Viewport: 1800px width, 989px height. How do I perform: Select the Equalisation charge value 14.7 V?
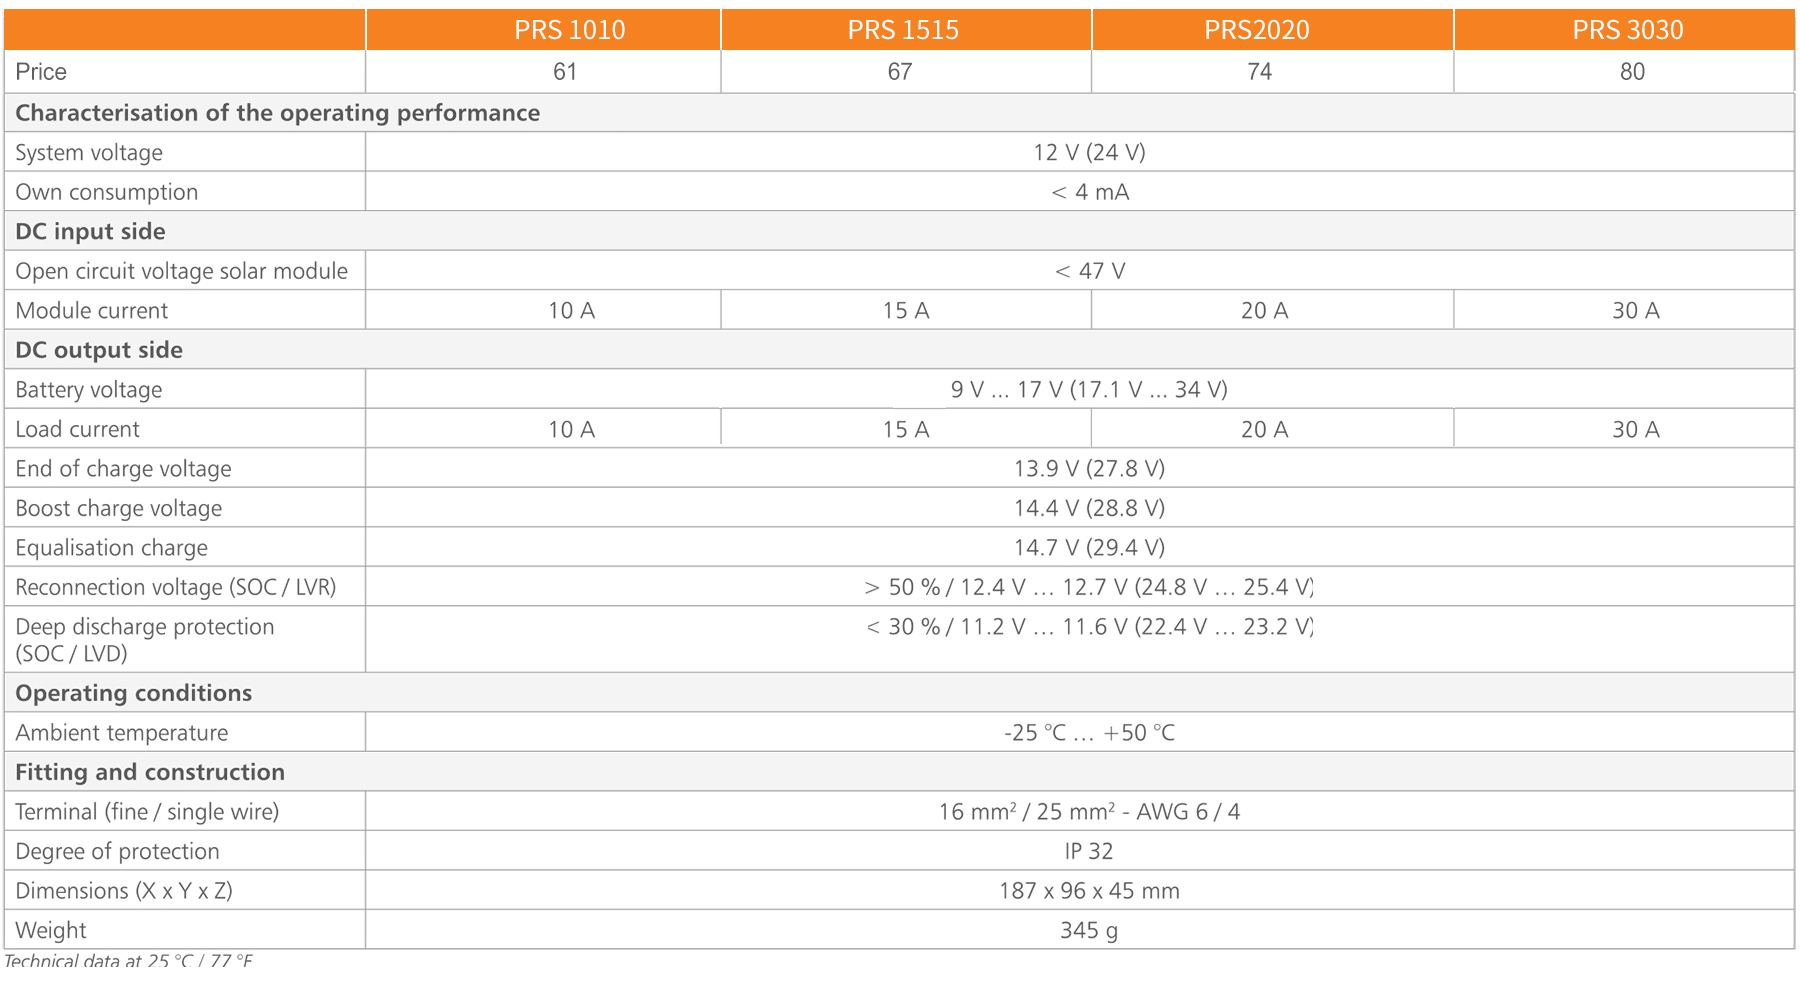[1089, 548]
